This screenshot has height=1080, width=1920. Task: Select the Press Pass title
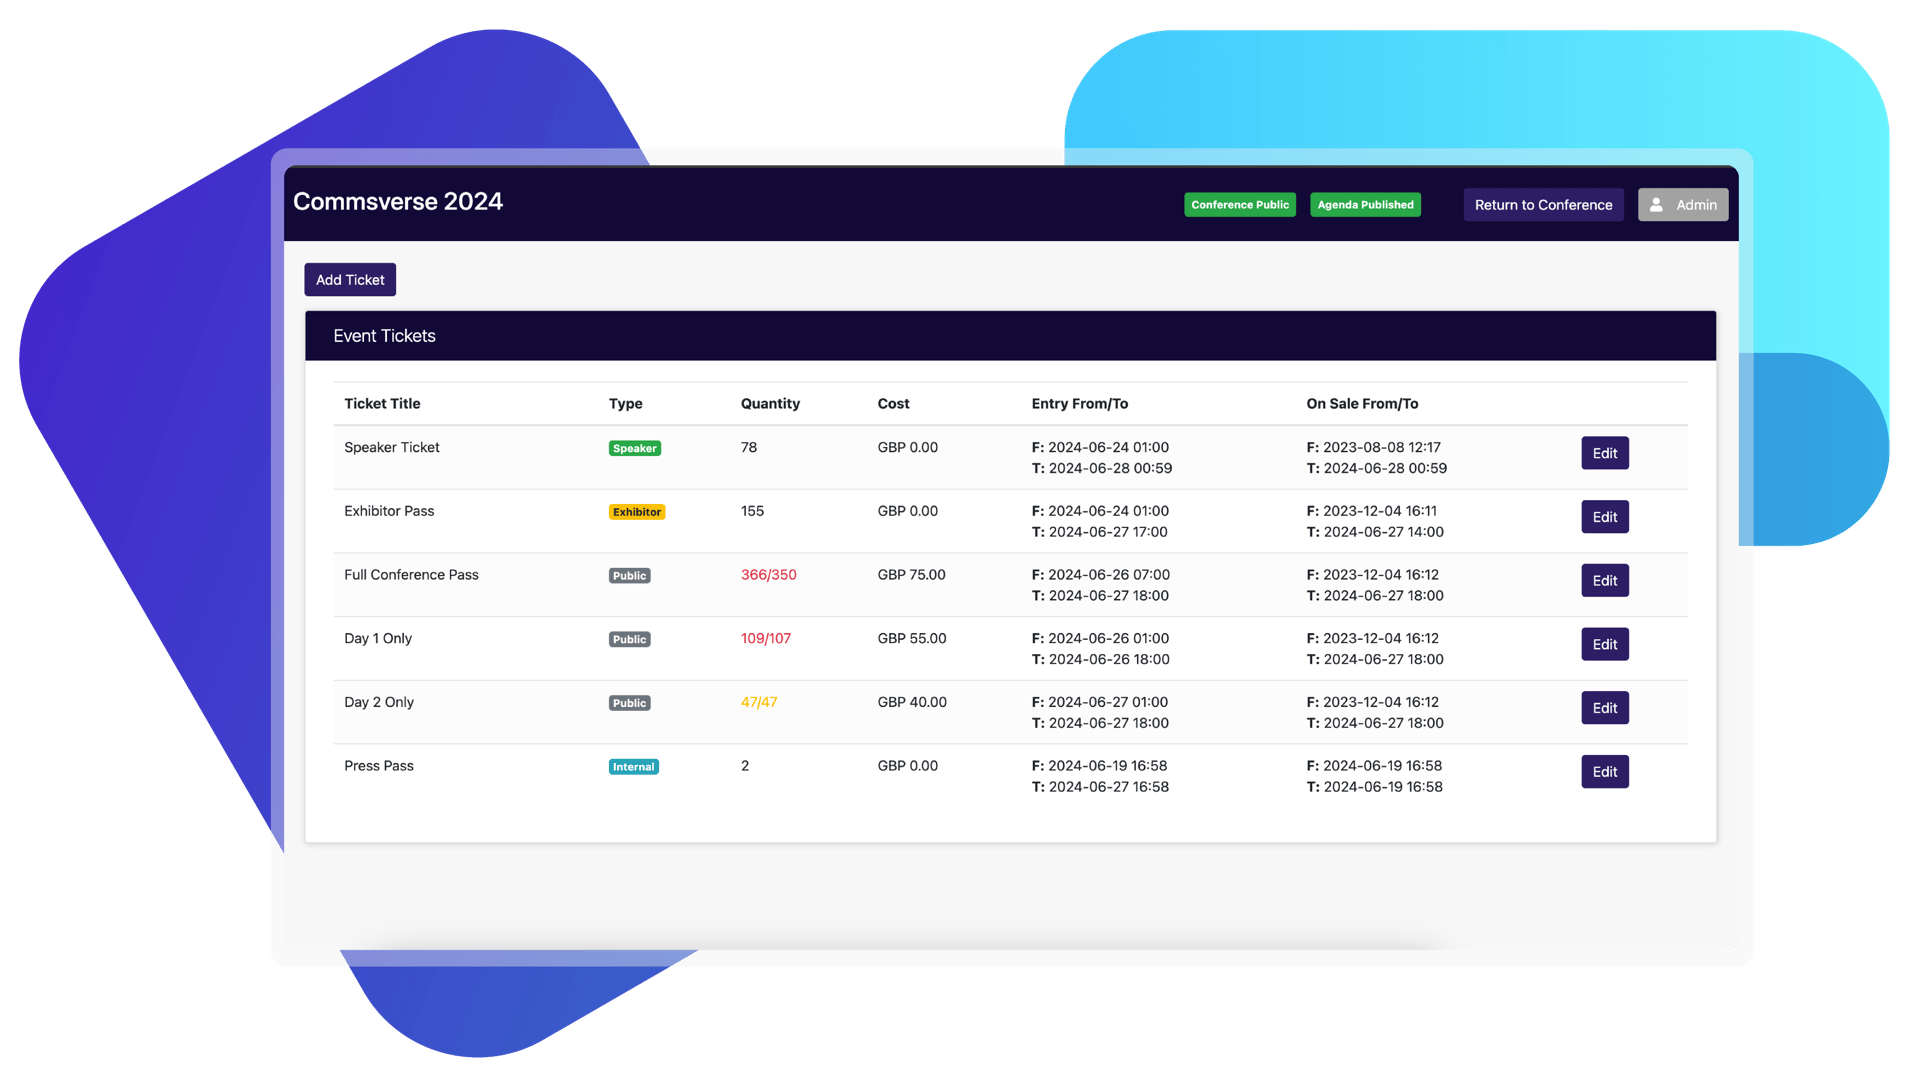click(x=379, y=766)
